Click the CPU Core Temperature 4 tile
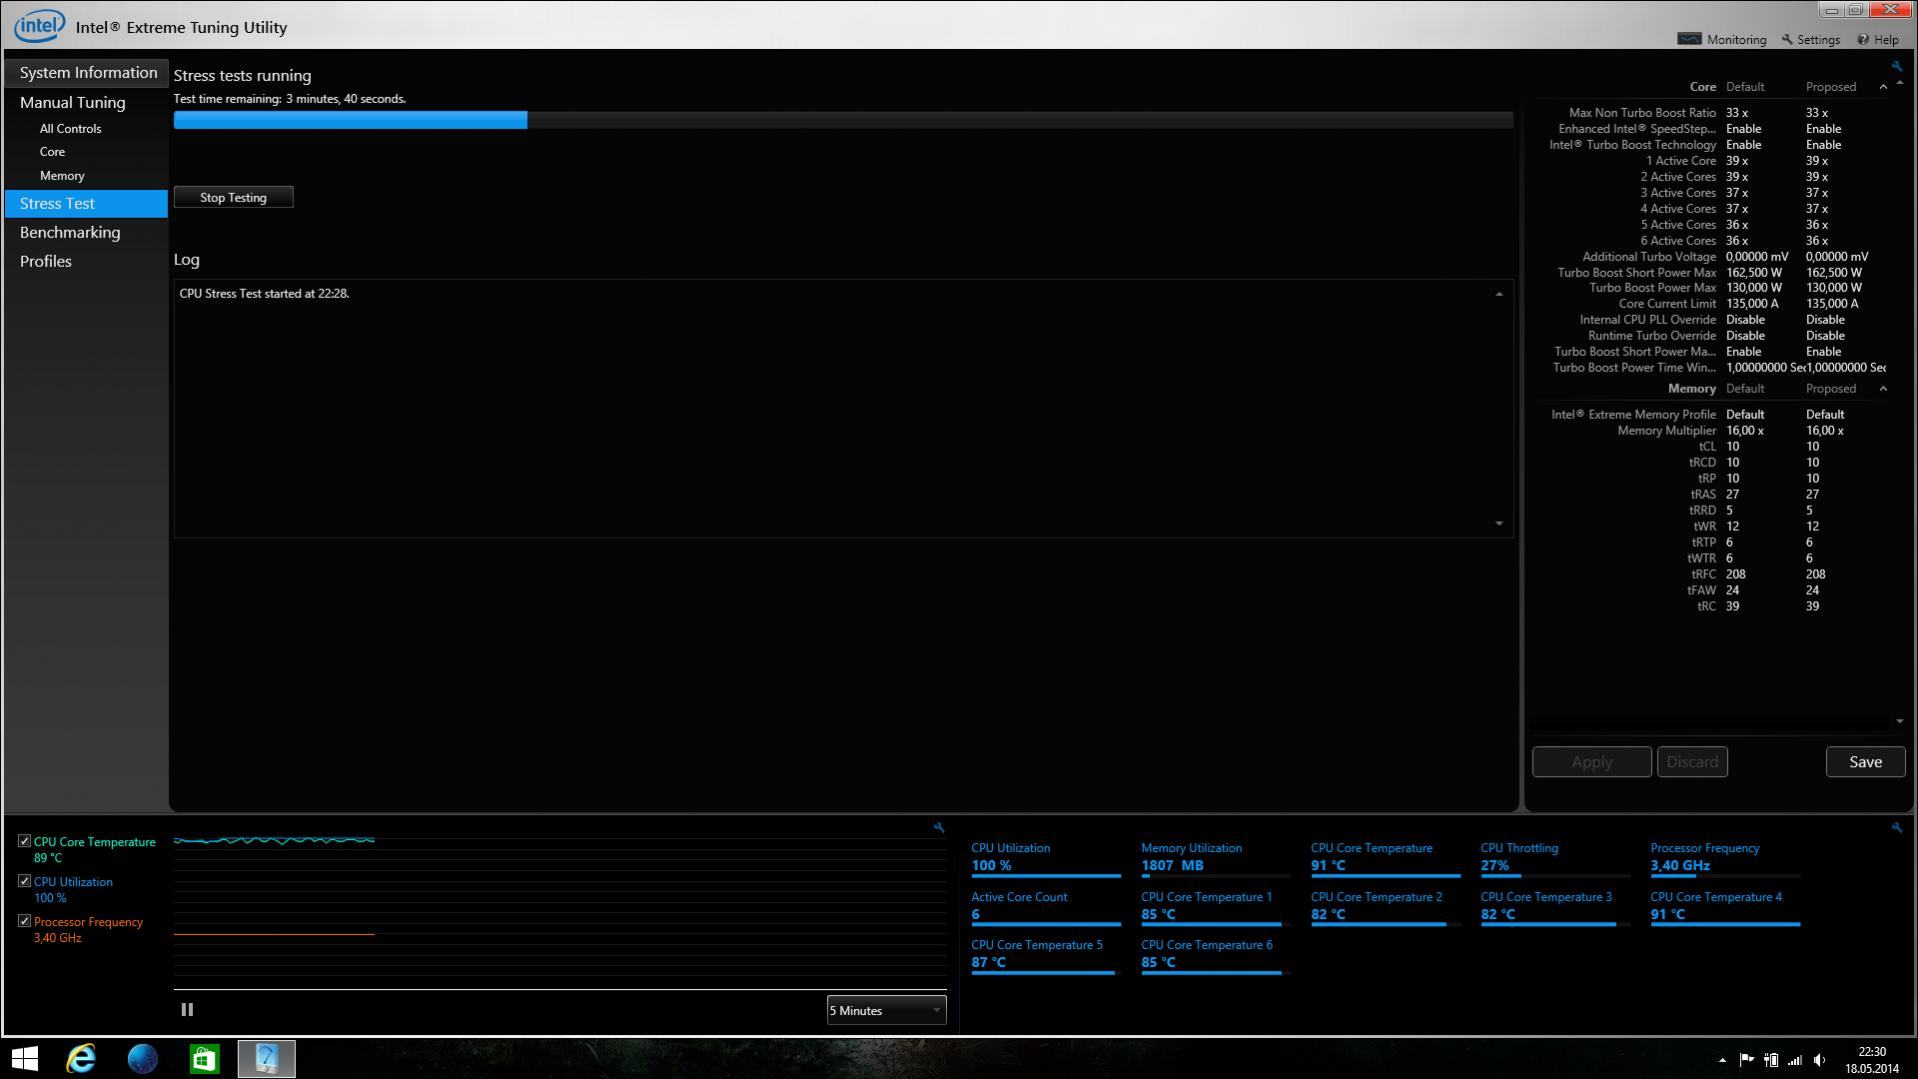The height and width of the screenshot is (1079, 1918). [x=1725, y=906]
